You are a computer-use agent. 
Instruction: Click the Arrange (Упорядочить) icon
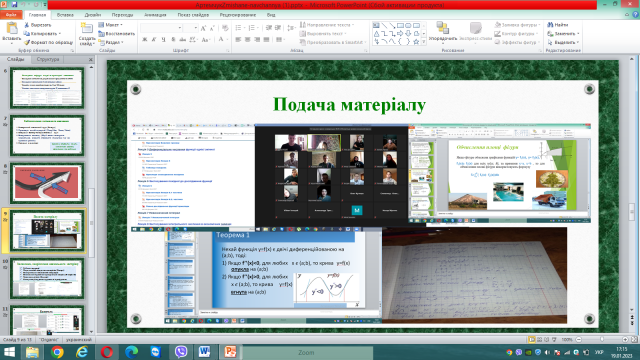(x=442, y=28)
